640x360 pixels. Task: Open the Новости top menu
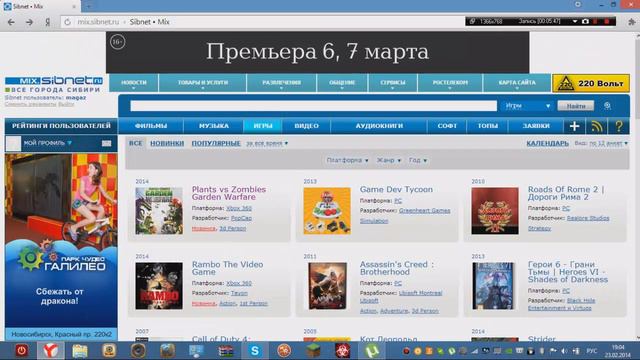point(133,83)
